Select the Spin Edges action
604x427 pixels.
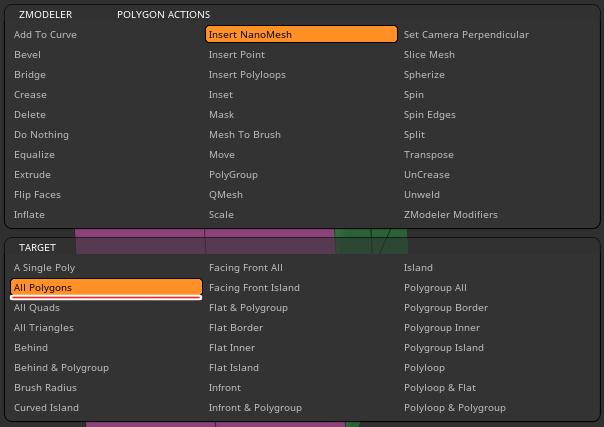[429, 115]
